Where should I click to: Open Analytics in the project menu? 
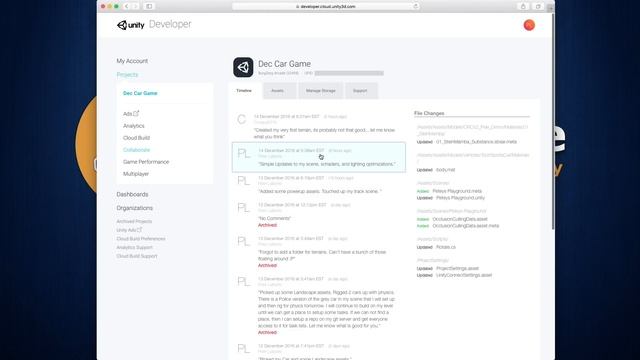[x=133, y=126]
